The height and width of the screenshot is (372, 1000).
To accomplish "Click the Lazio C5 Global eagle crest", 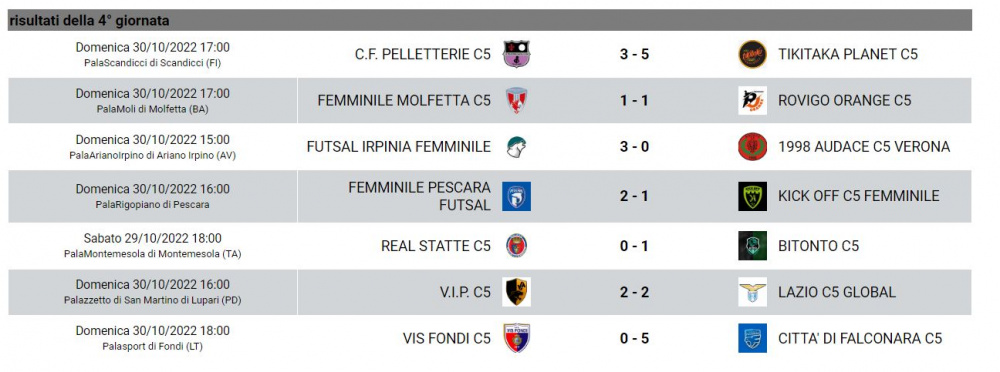I will pos(752,292).
